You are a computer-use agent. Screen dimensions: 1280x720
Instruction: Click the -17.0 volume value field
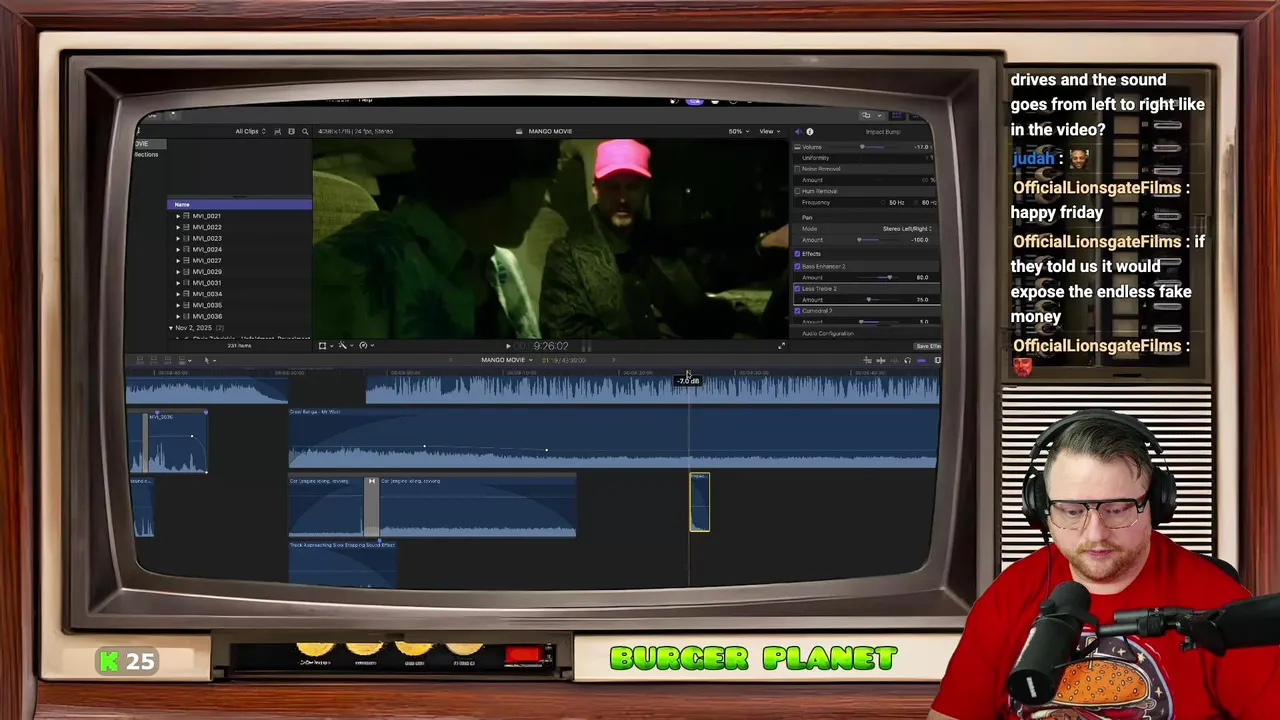tap(921, 147)
